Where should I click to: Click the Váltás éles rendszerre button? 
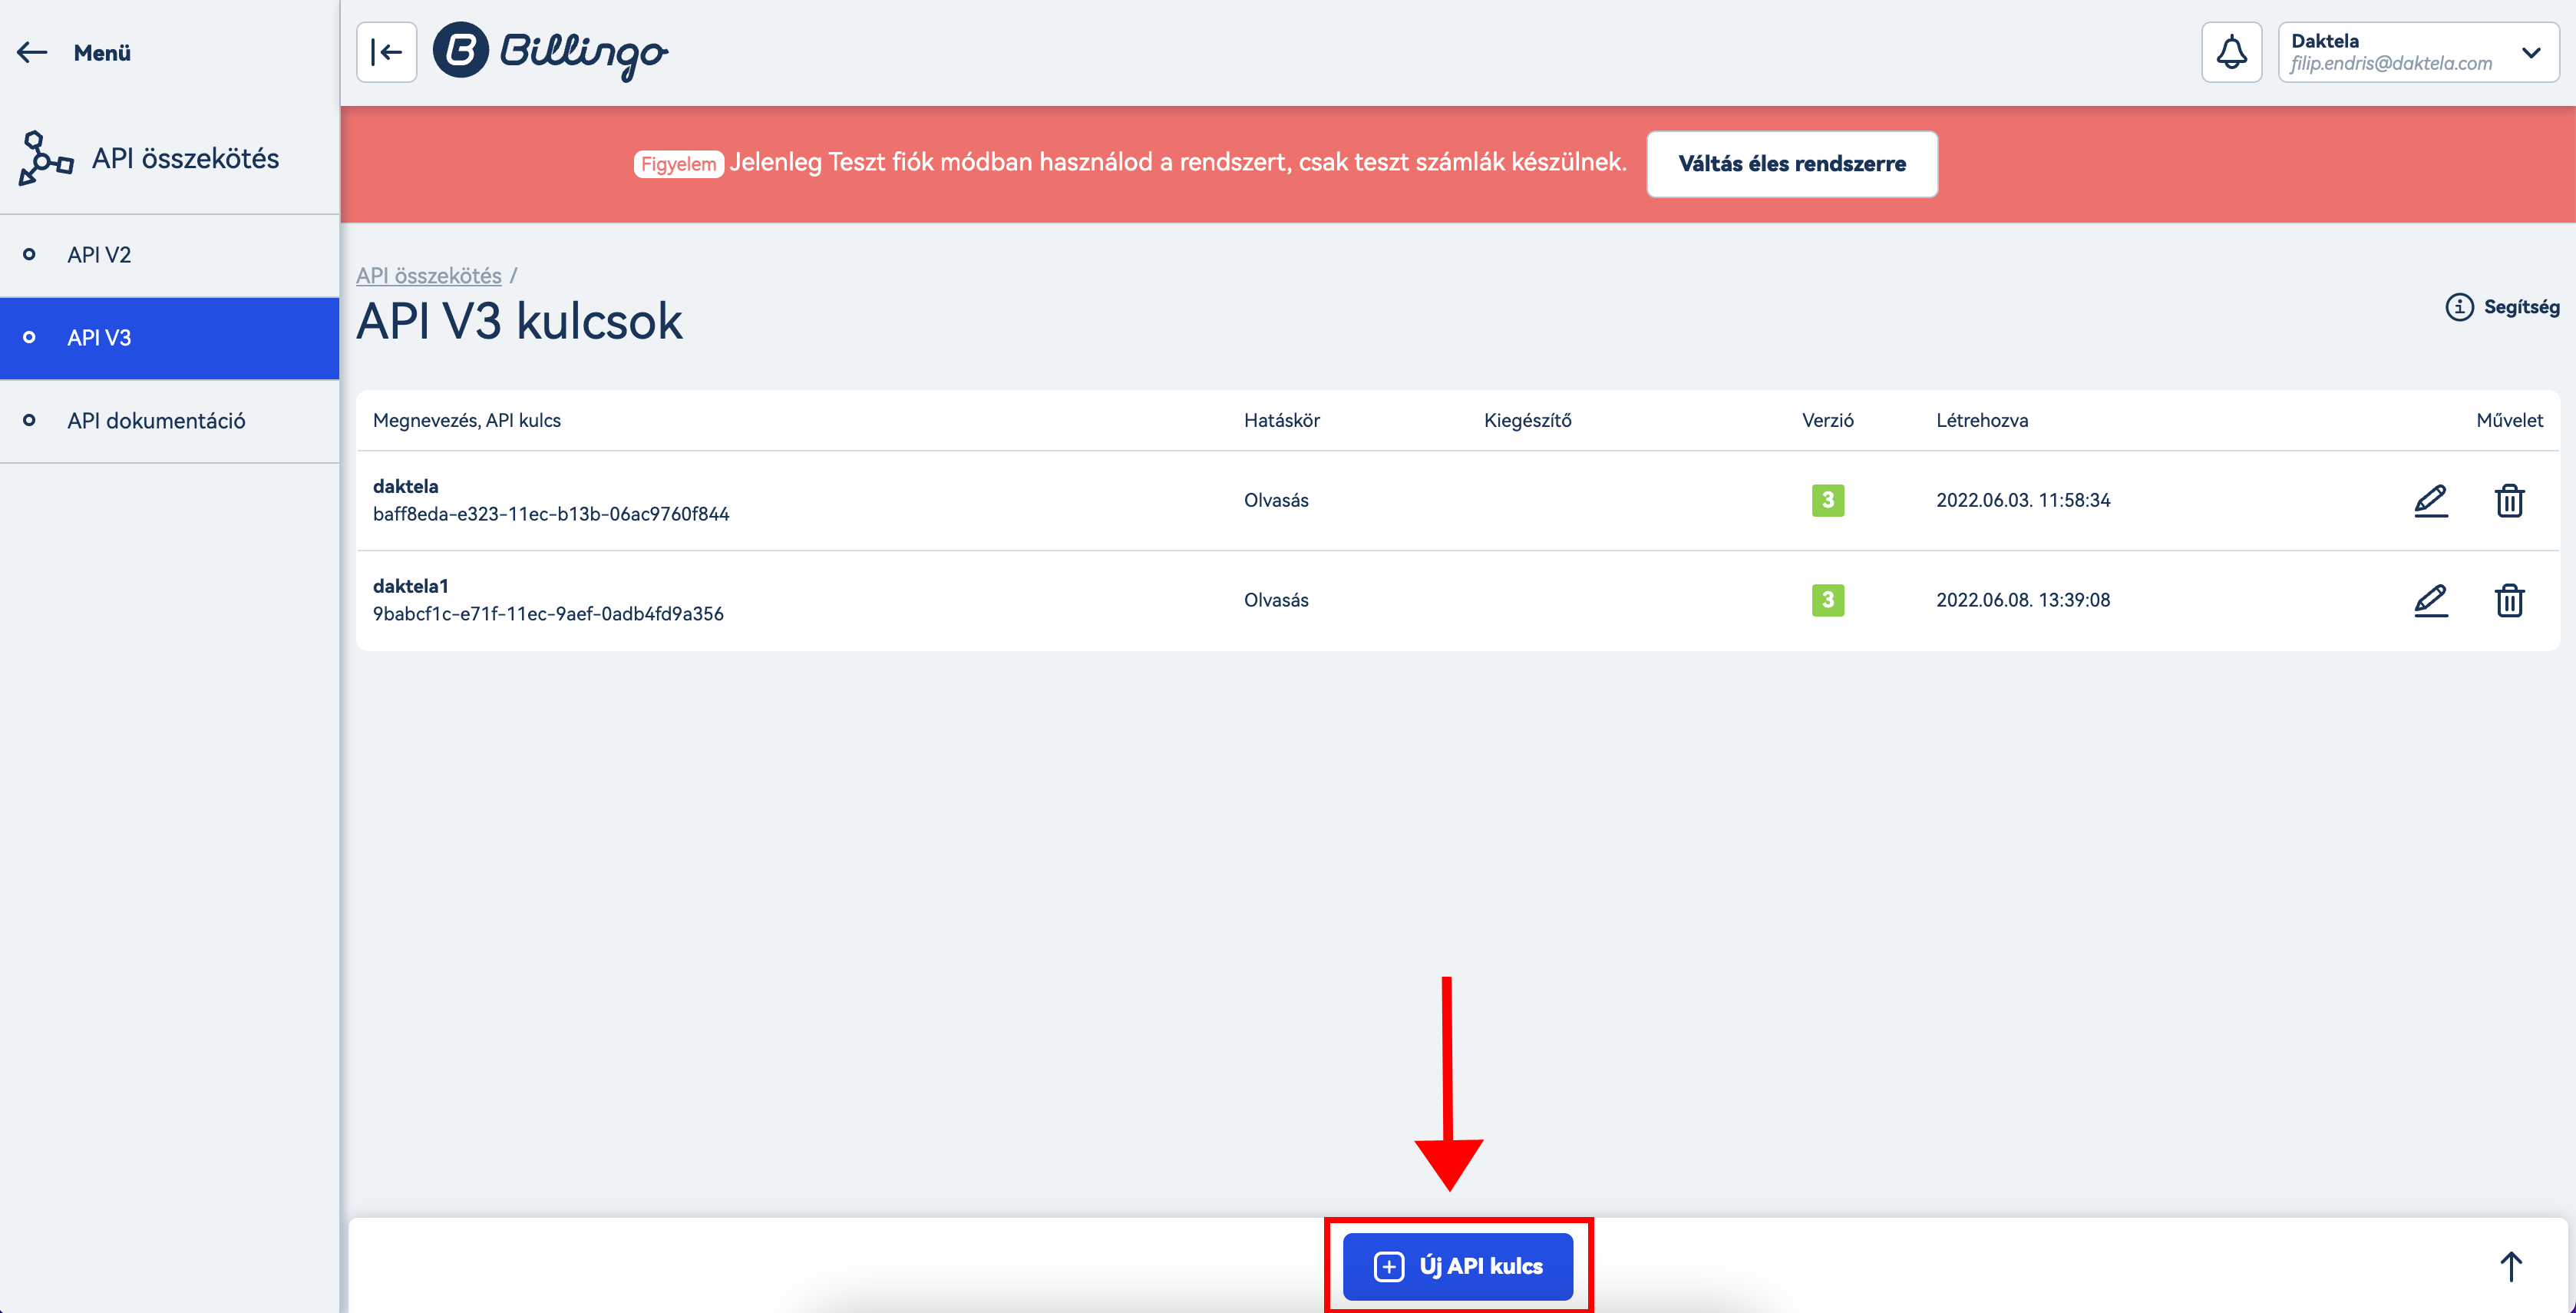(x=1791, y=164)
